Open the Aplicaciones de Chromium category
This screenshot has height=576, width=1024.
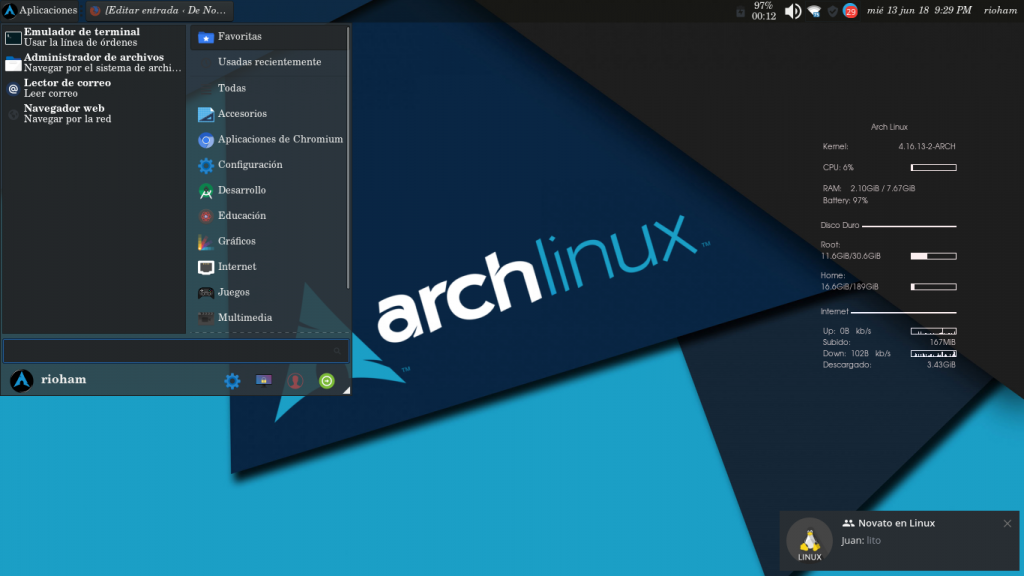[268, 139]
